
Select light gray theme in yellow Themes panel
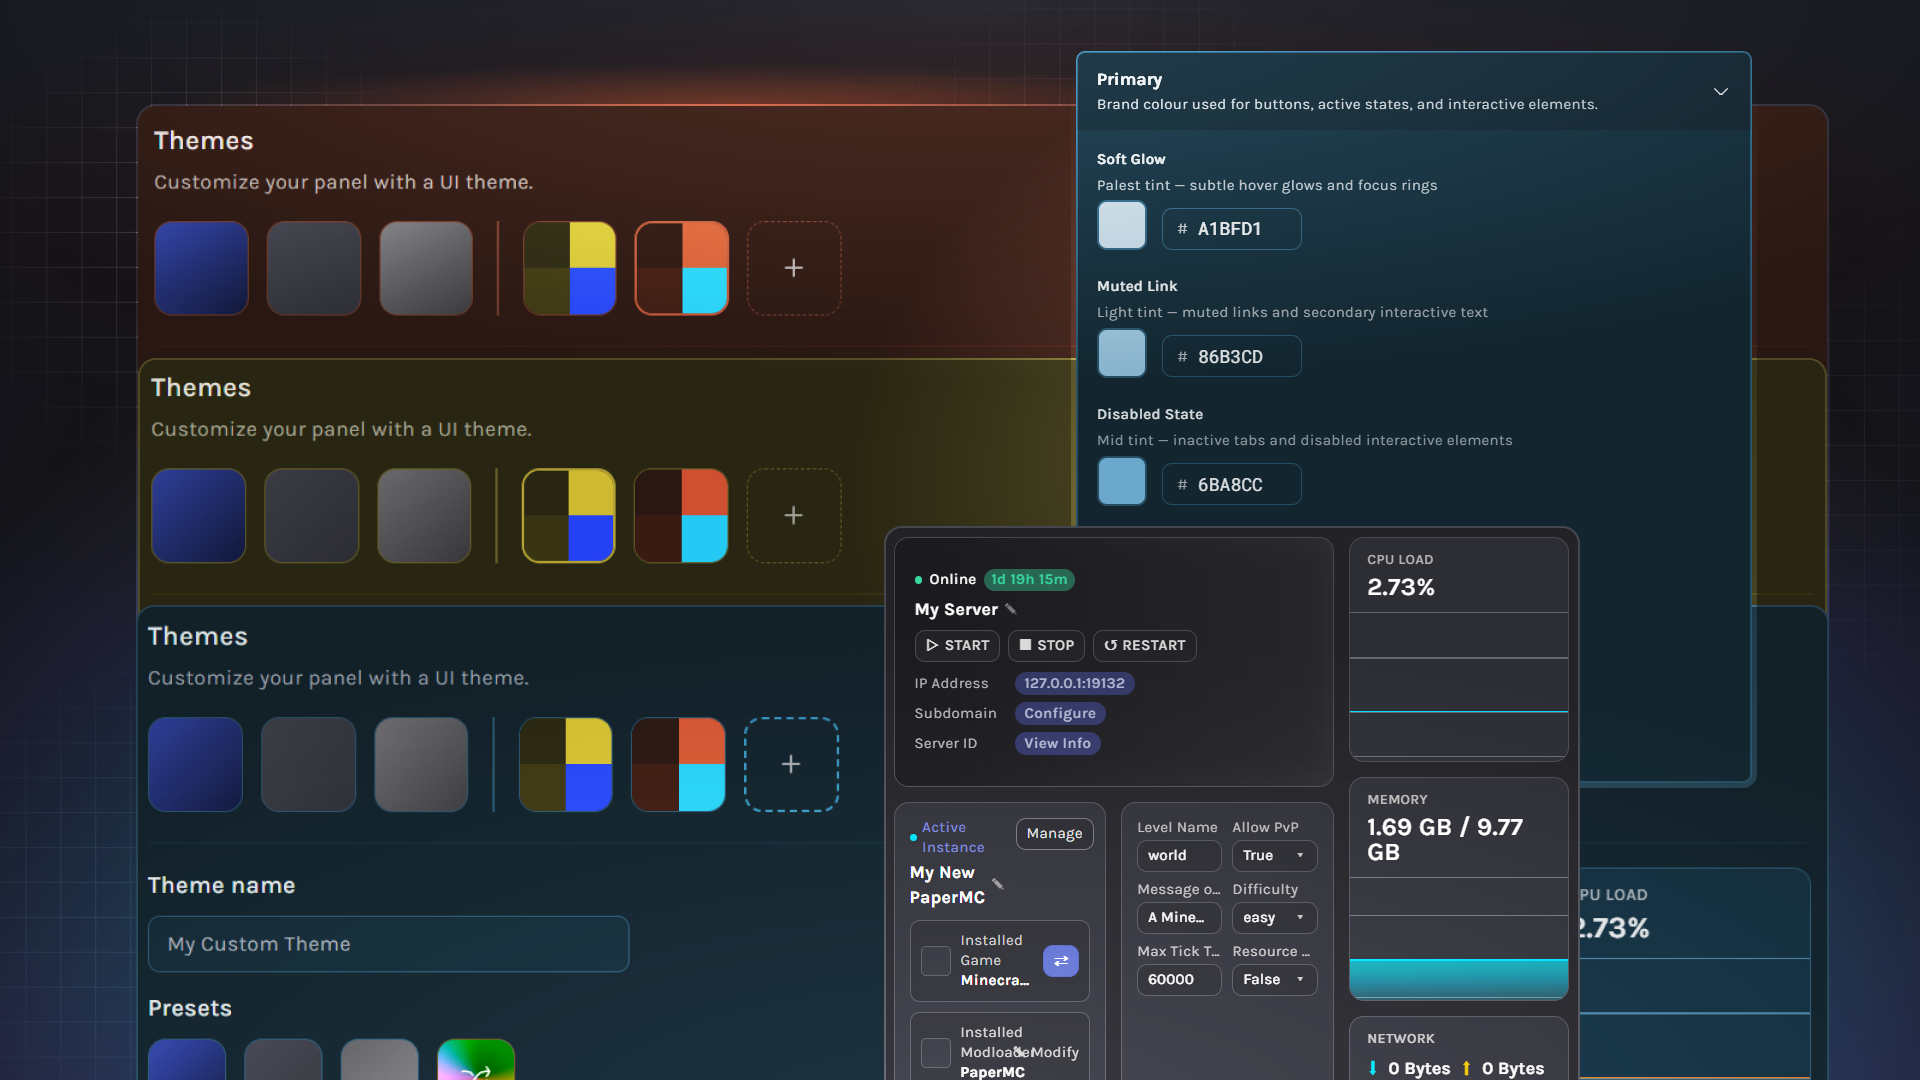[424, 515]
